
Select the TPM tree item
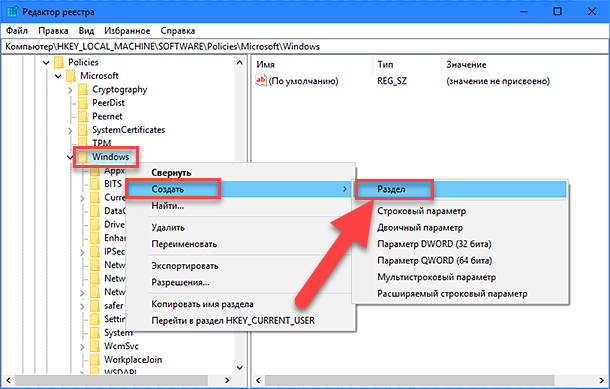(102, 143)
